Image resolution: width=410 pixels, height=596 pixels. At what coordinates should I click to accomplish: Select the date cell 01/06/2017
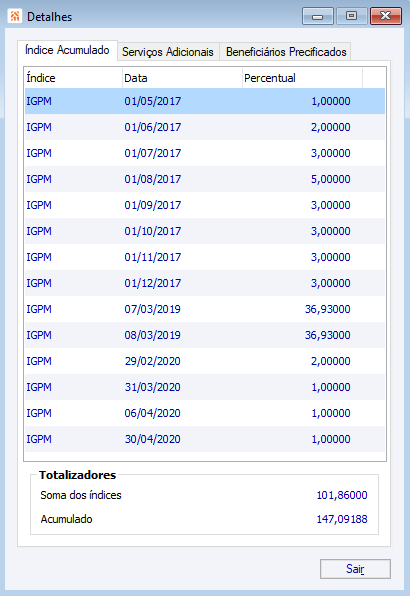(x=152, y=127)
